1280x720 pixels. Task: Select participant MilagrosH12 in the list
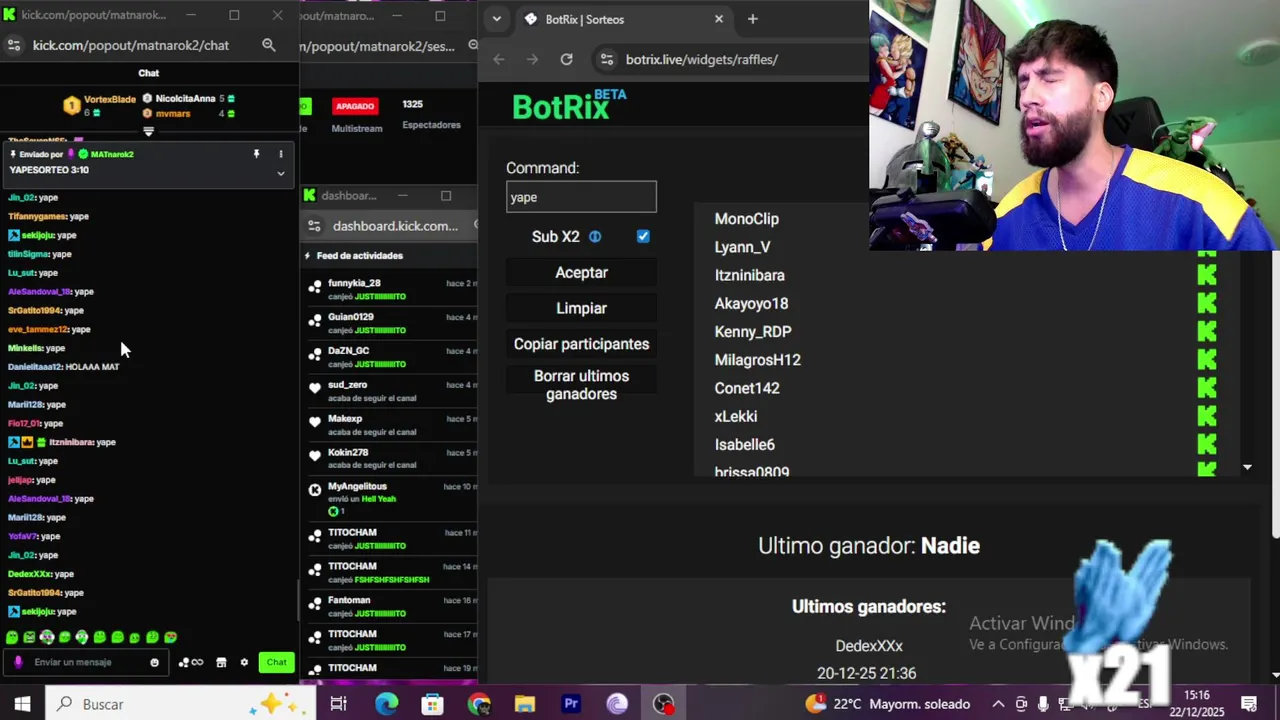pyautogui.click(x=757, y=360)
